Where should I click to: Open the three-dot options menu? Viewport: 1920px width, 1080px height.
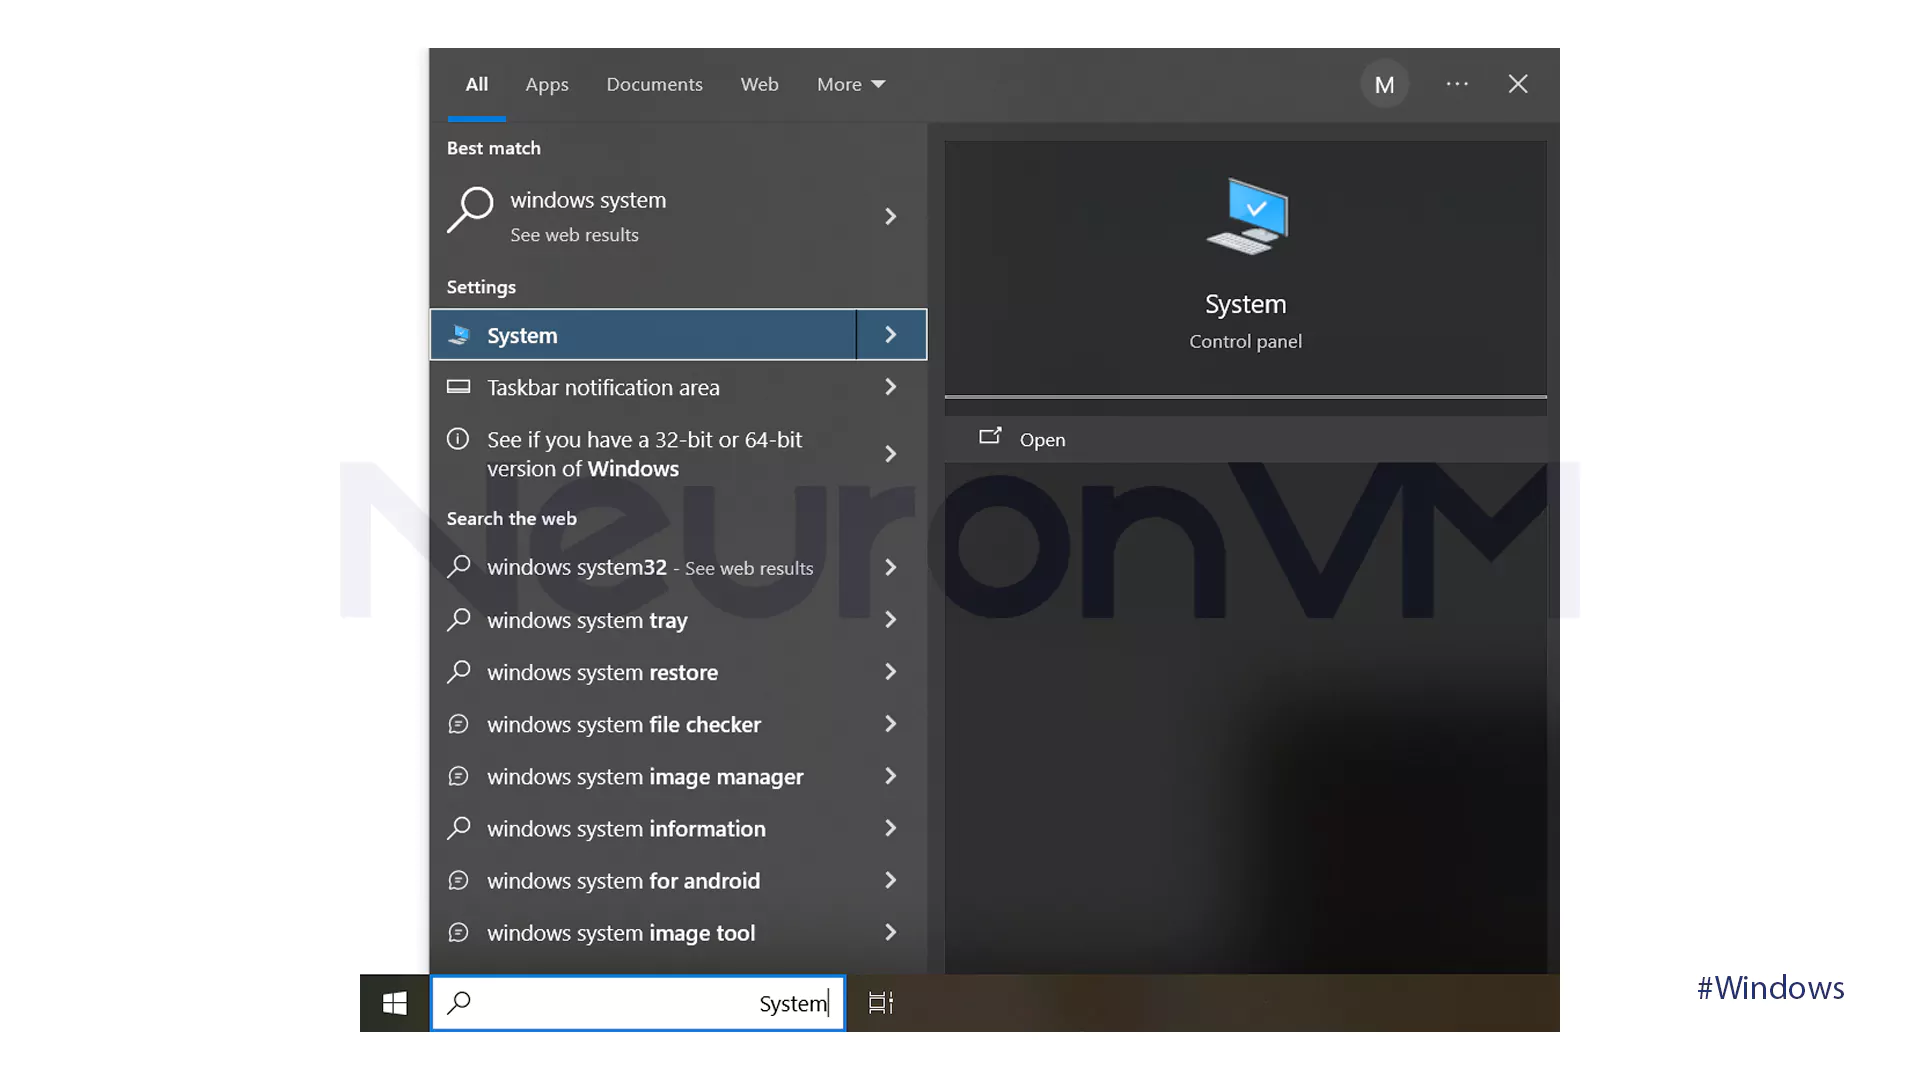(1457, 84)
